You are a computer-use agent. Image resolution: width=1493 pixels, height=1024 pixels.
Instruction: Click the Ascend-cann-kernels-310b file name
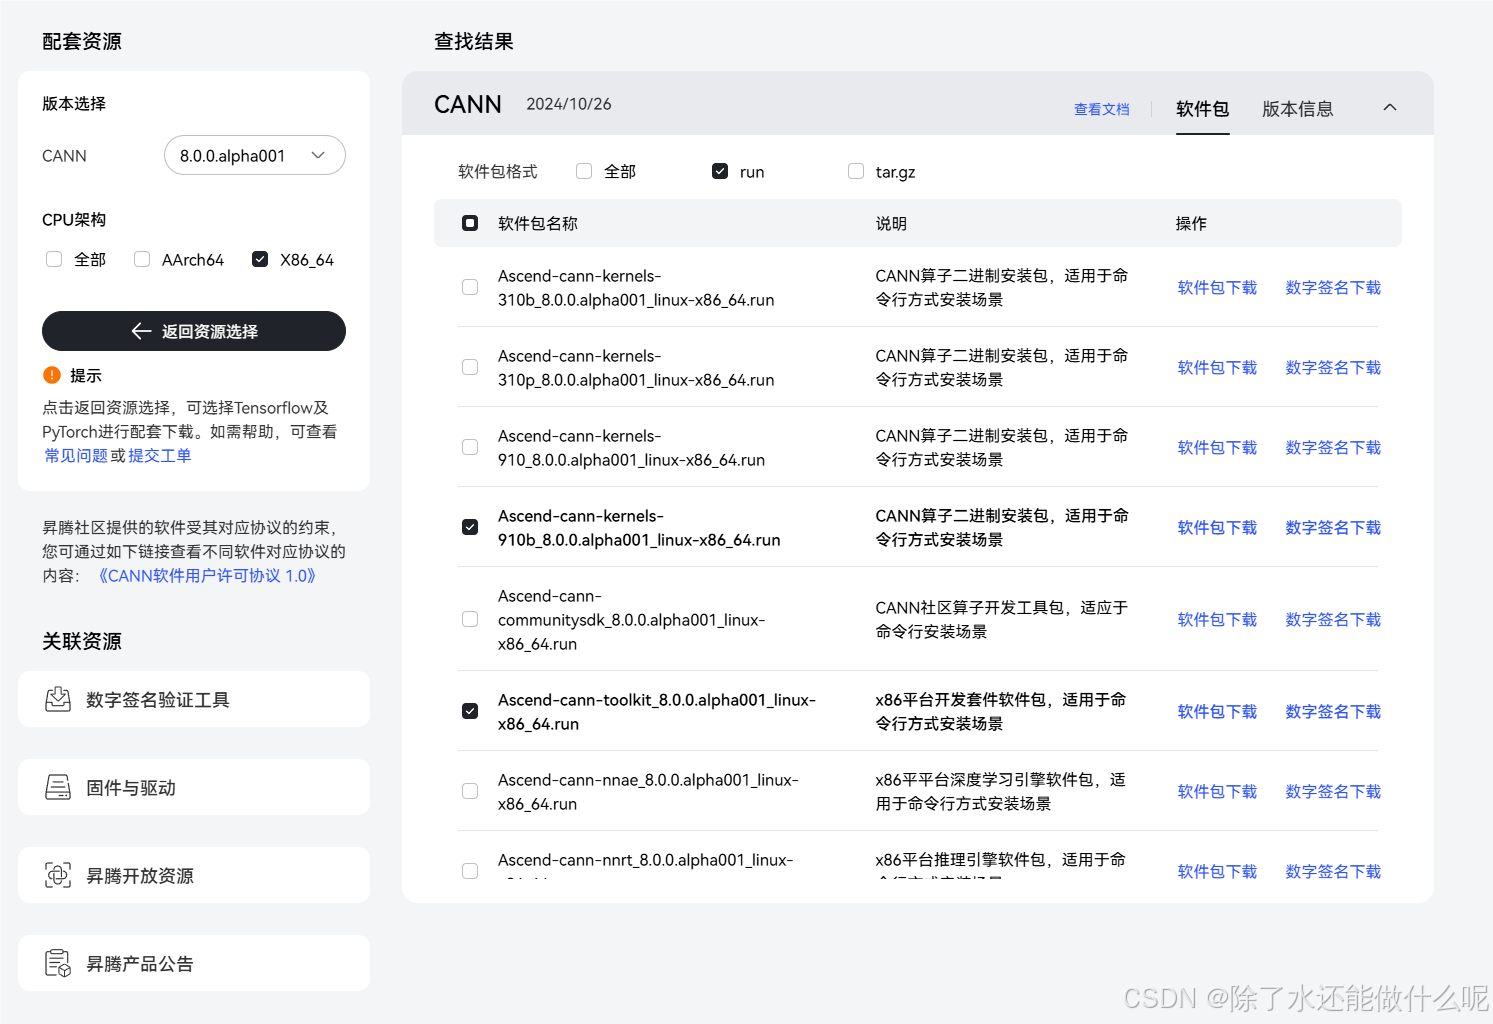636,287
